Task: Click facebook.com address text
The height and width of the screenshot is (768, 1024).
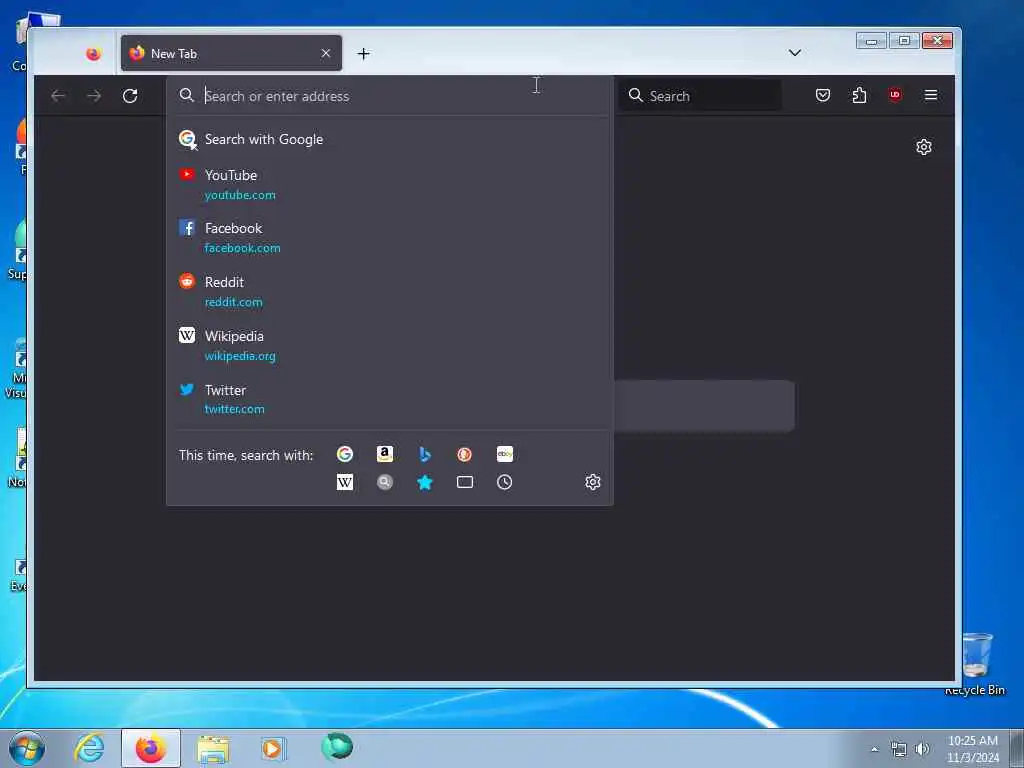Action: 242,248
